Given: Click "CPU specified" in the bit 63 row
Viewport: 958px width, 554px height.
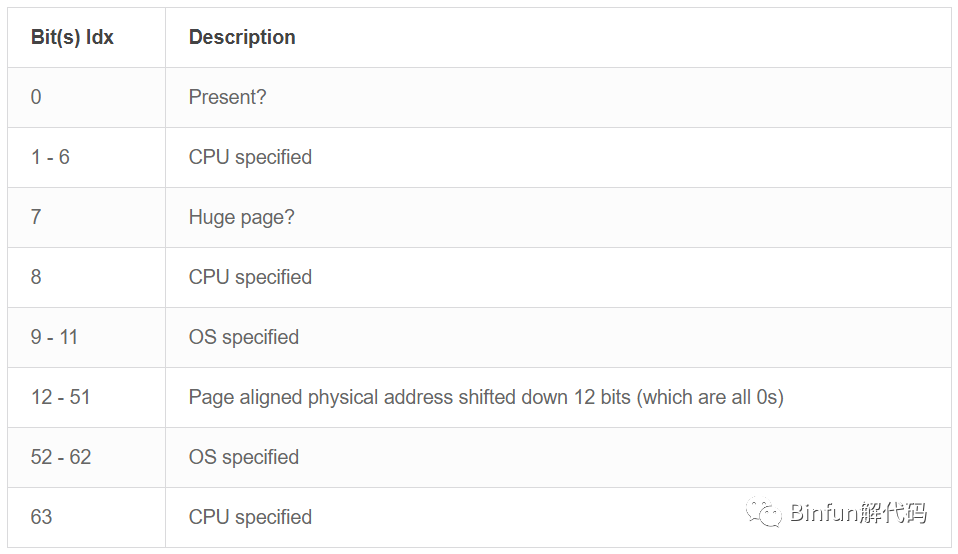Looking at the screenshot, I should click(x=250, y=517).
